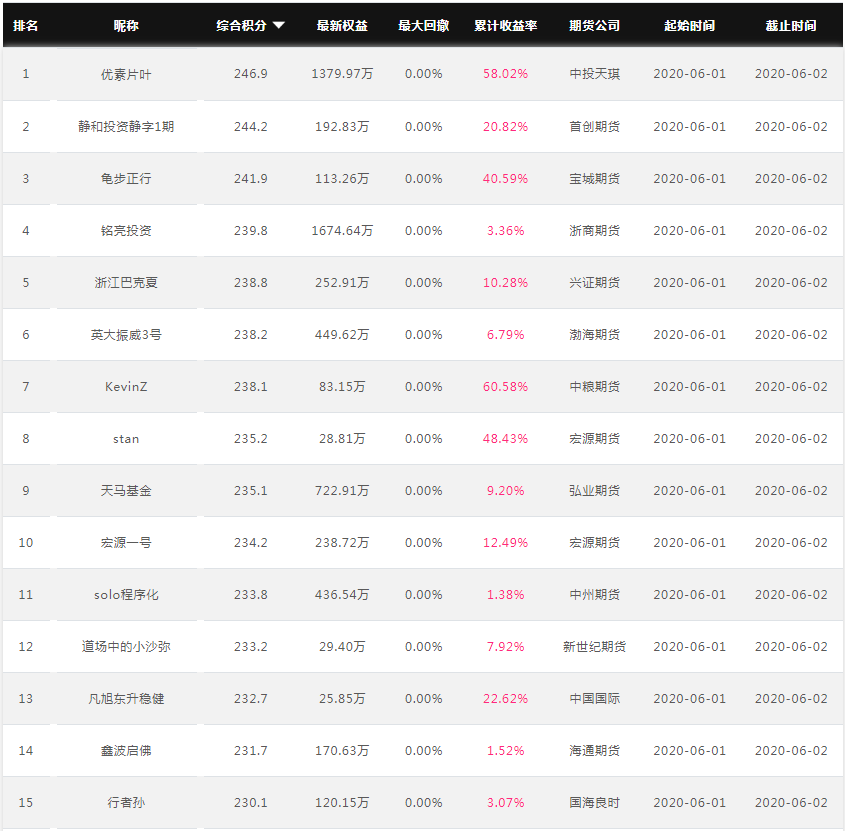This screenshot has height=831, width=845.
Task: Select the 天马基金 row
Action: [423, 490]
